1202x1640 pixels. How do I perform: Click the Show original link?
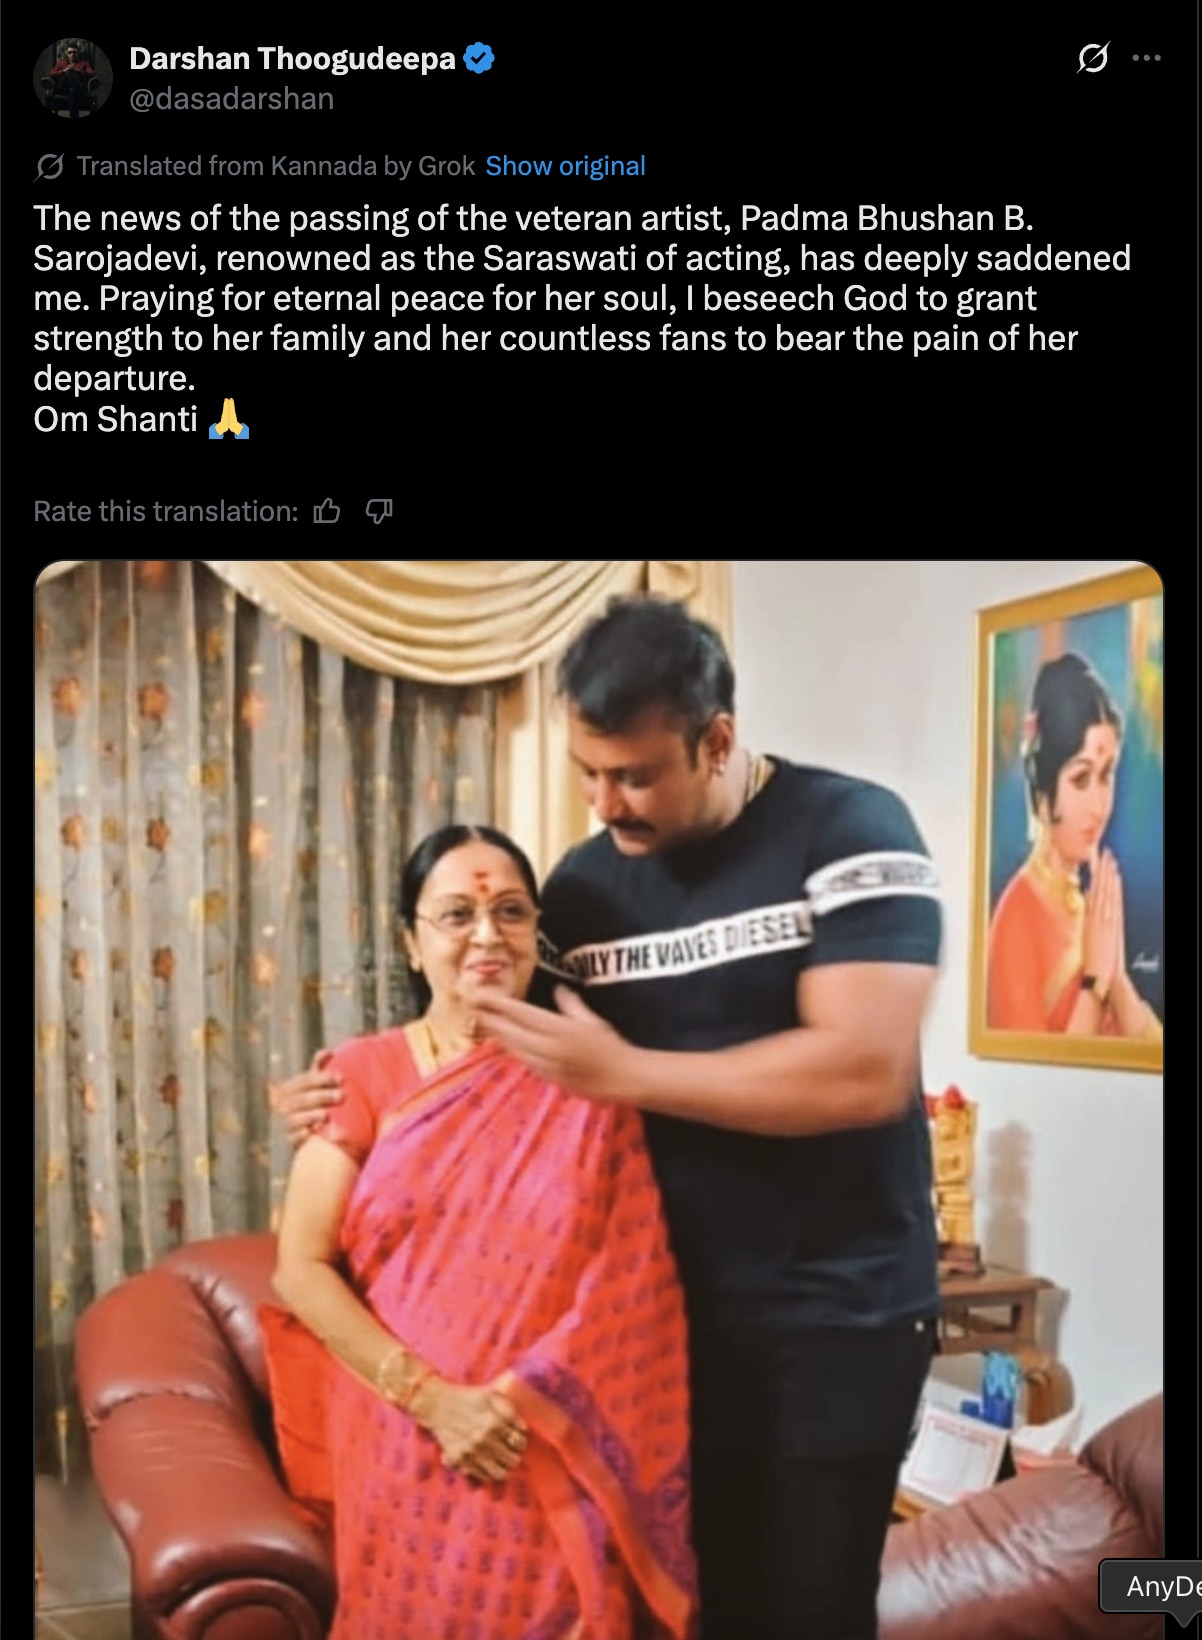pos(565,166)
